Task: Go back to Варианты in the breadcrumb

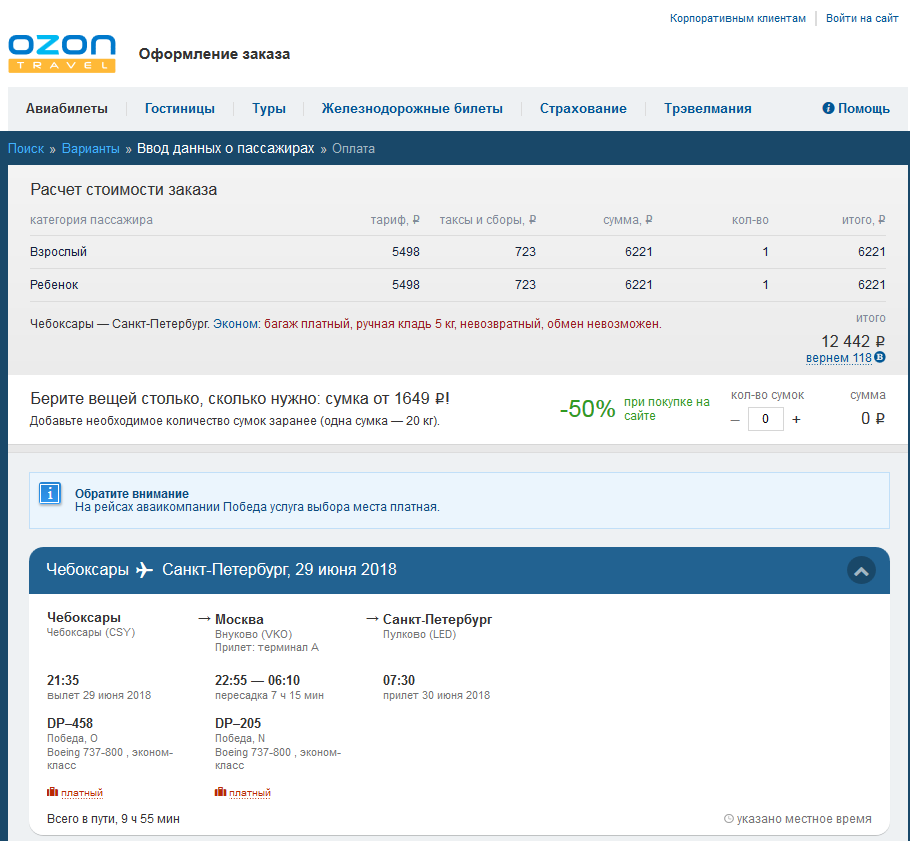Action: (90, 149)
